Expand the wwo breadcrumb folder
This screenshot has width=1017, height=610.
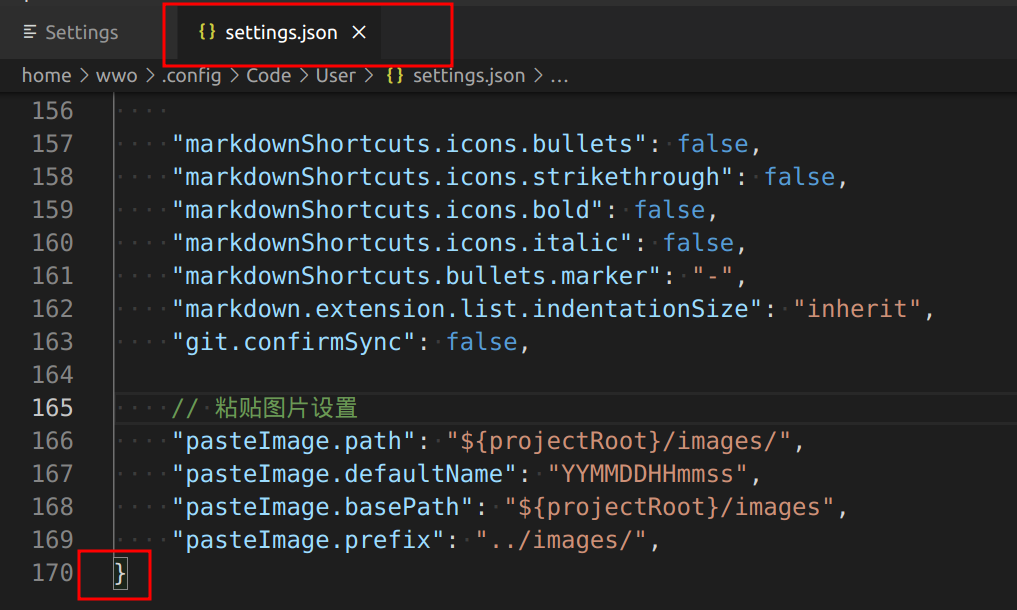(x=116, y=76)
